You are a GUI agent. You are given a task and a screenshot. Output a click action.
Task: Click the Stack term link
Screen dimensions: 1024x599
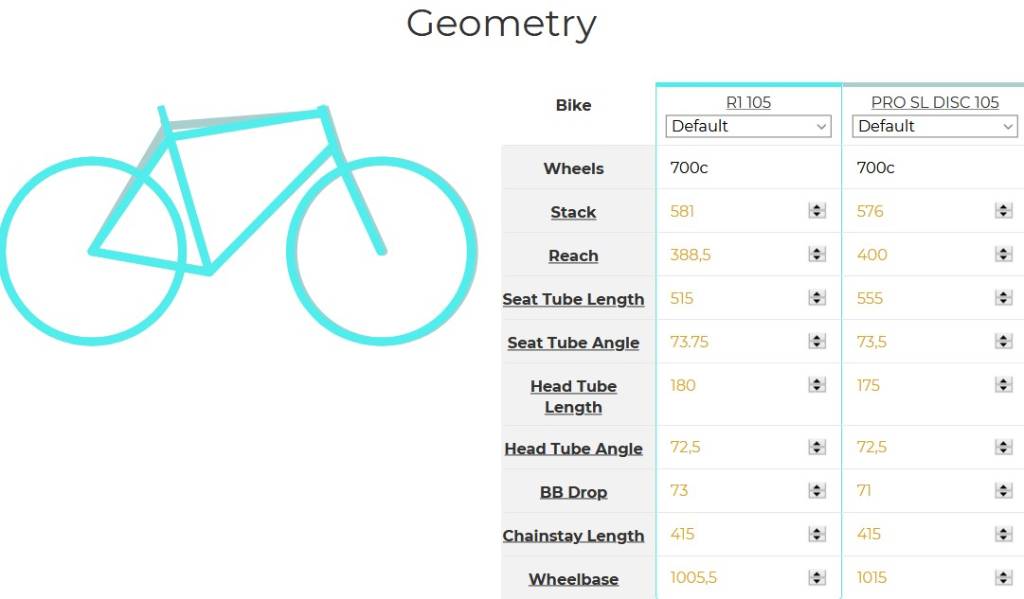click(x=573, y=212)
